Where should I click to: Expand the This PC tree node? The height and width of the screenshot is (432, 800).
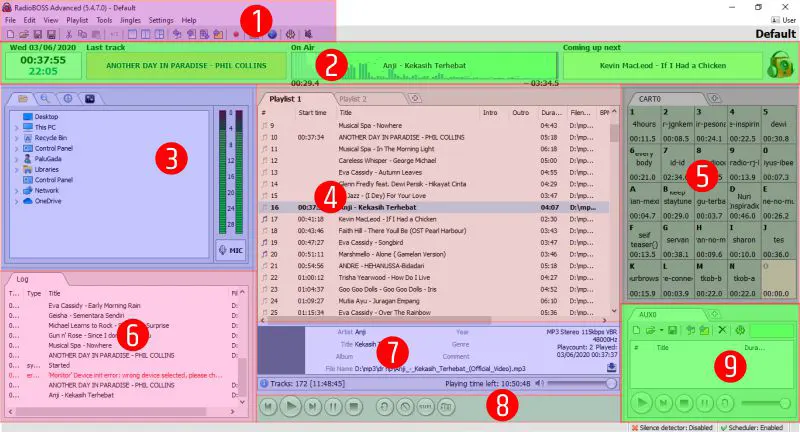(x=15, y=128)
